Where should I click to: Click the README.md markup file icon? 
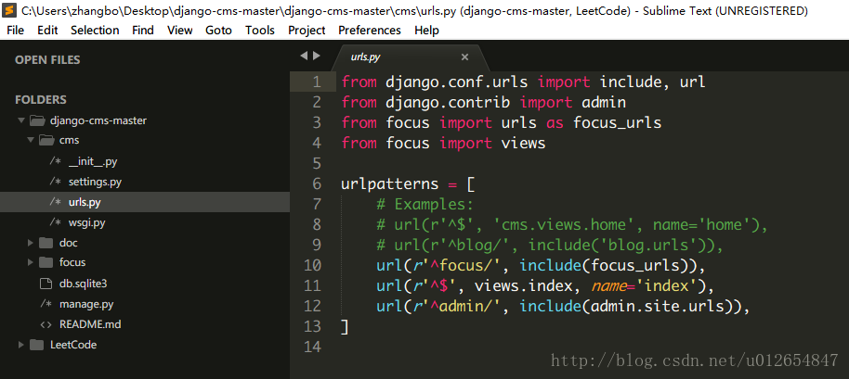tap(46, 324)
